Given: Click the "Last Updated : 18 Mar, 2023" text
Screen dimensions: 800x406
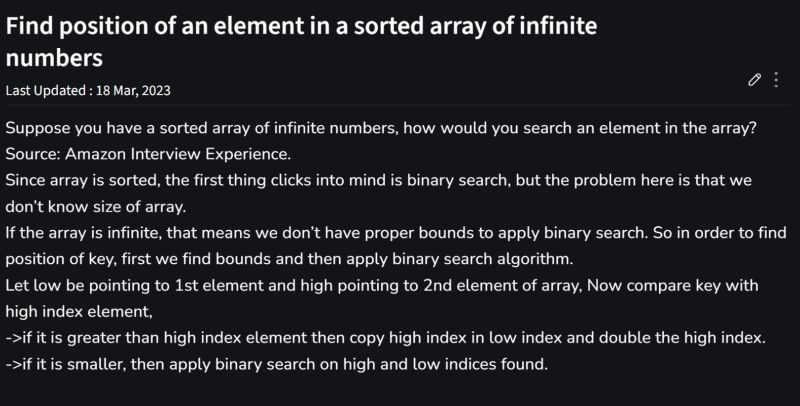Looking at the screenshot, I should pyautogui.click(x=88, y=91).
